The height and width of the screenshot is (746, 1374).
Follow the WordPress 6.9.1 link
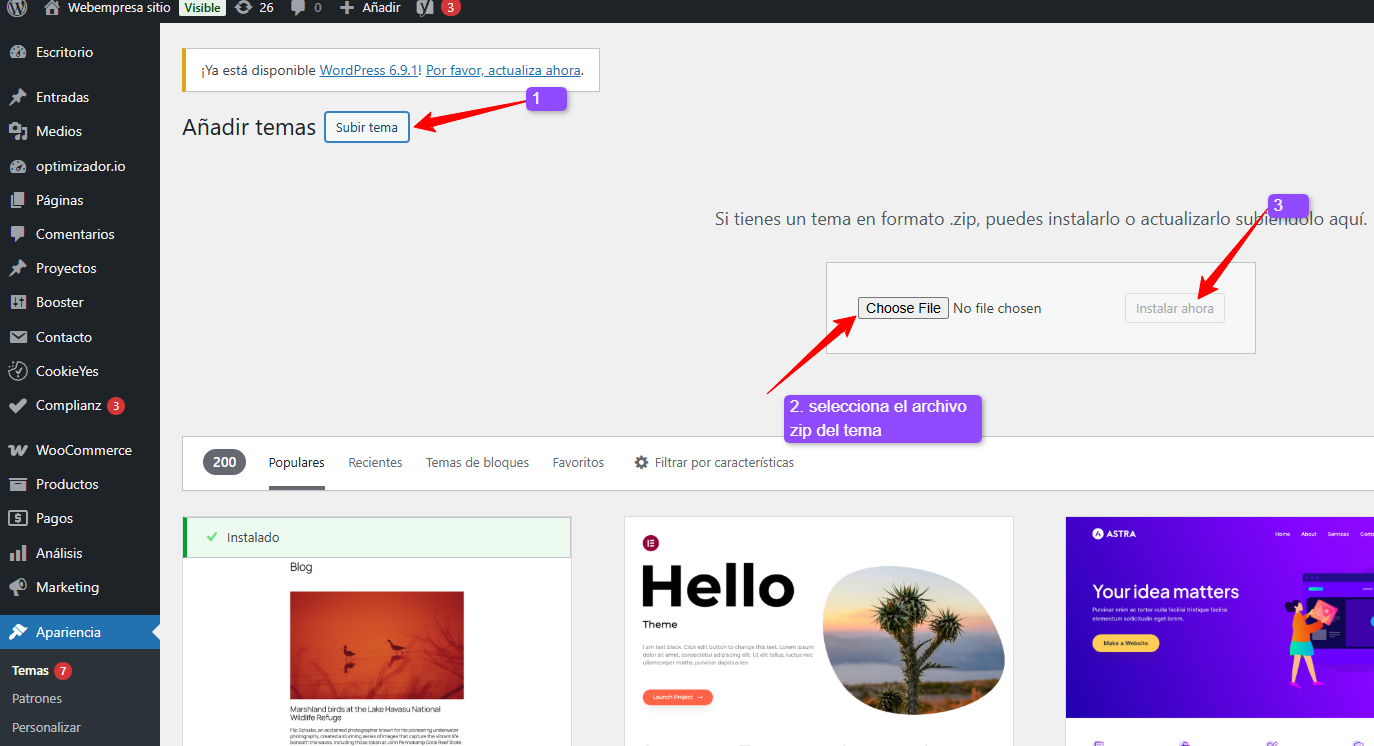pyautogui.click(x=369, y=71)
